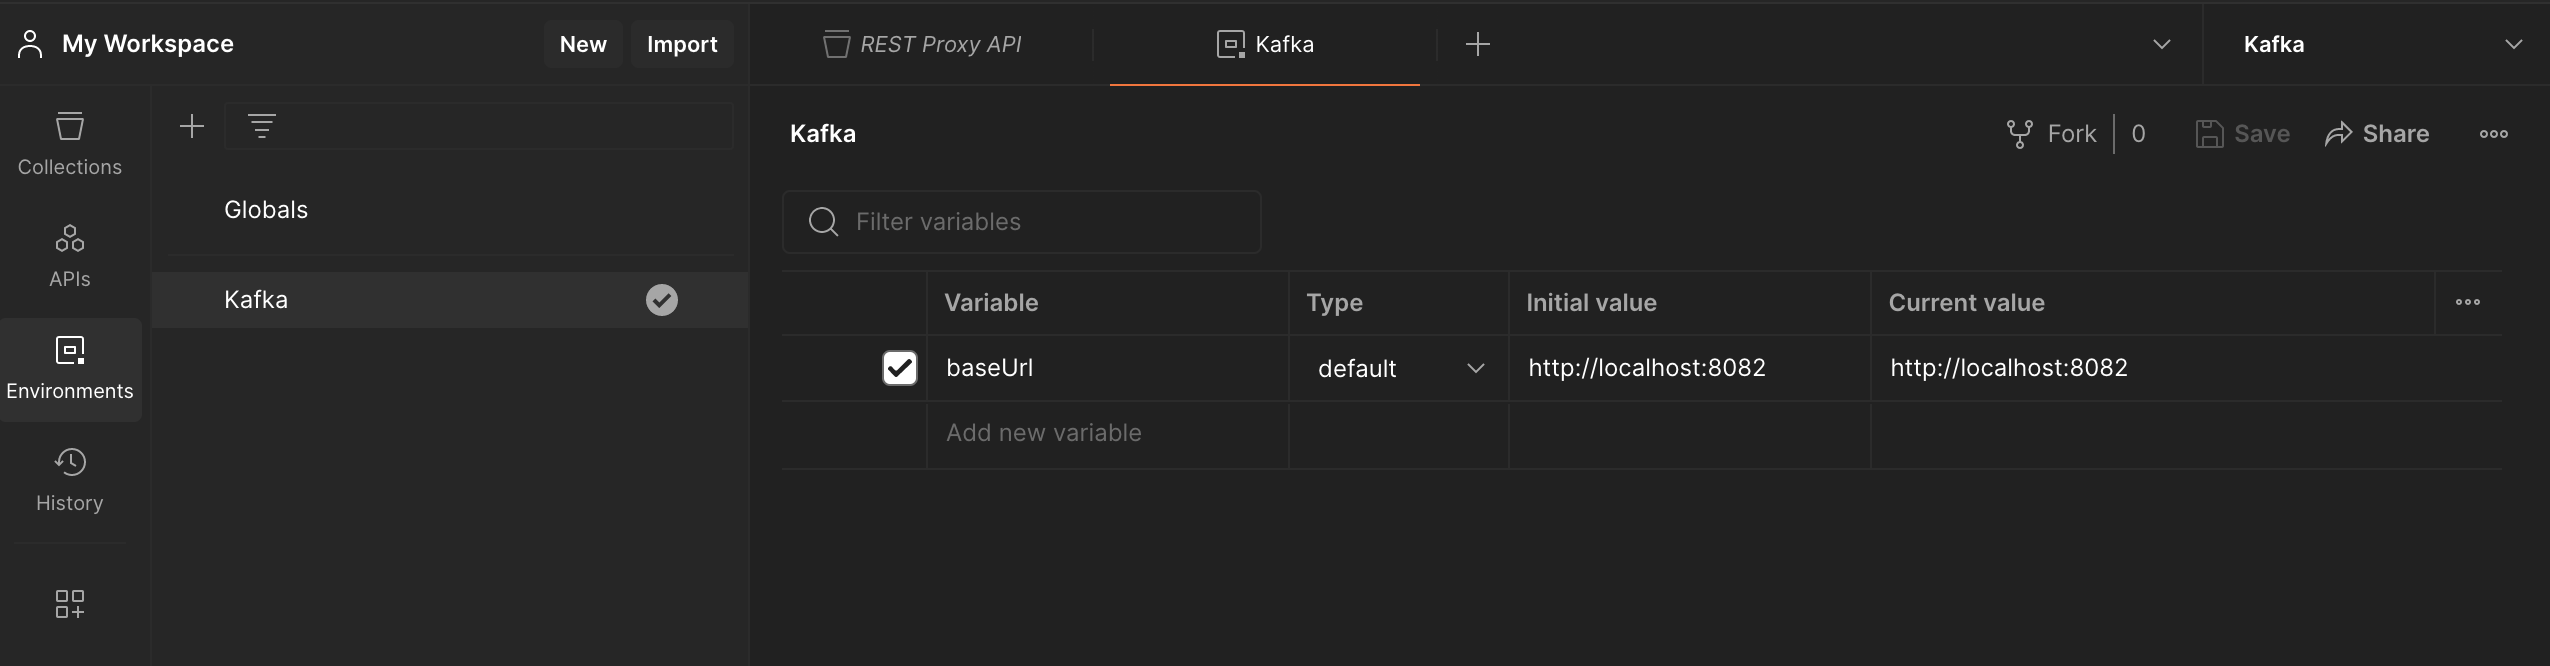The width and height of the screenshot is (2550, 666).
Task: Click the workspace user profile icon
Action: point(30,44)
